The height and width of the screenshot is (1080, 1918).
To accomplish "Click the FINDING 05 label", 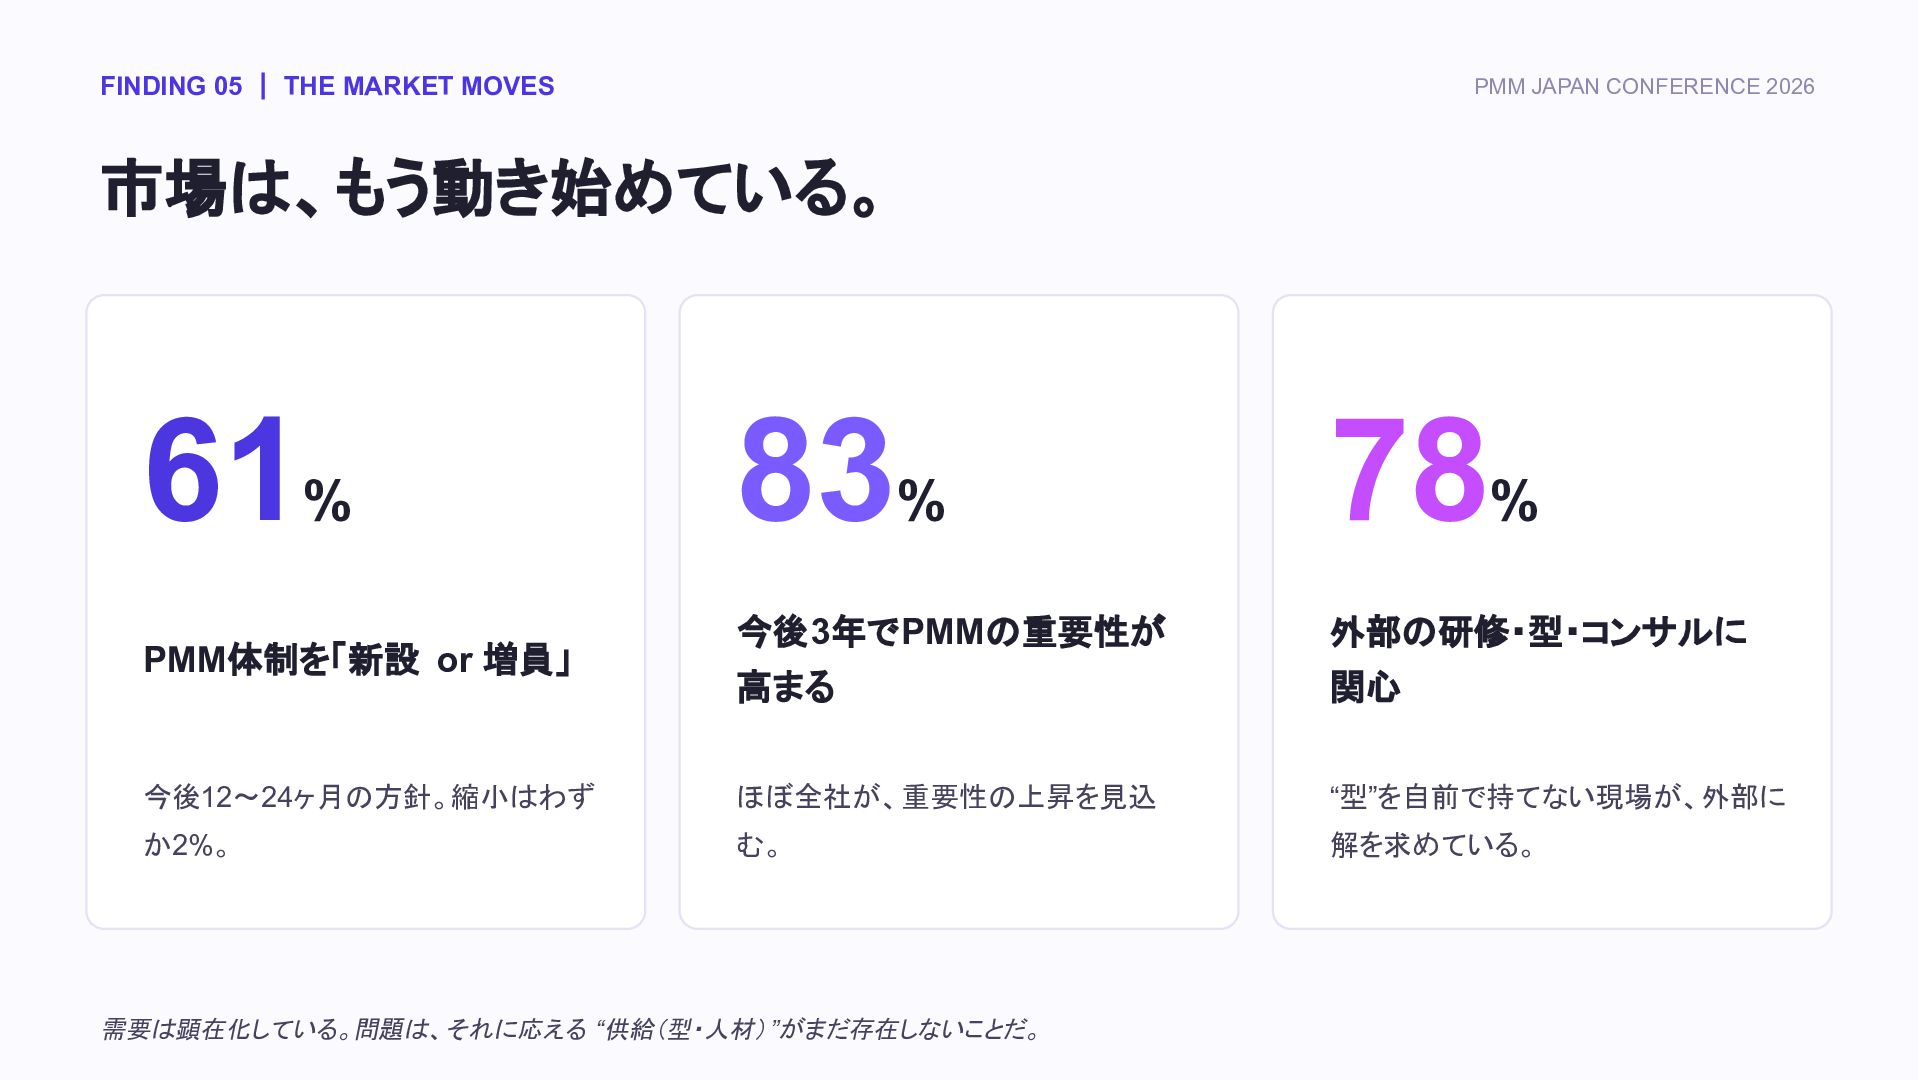I will pyautogui.click(x=171, y=86).
